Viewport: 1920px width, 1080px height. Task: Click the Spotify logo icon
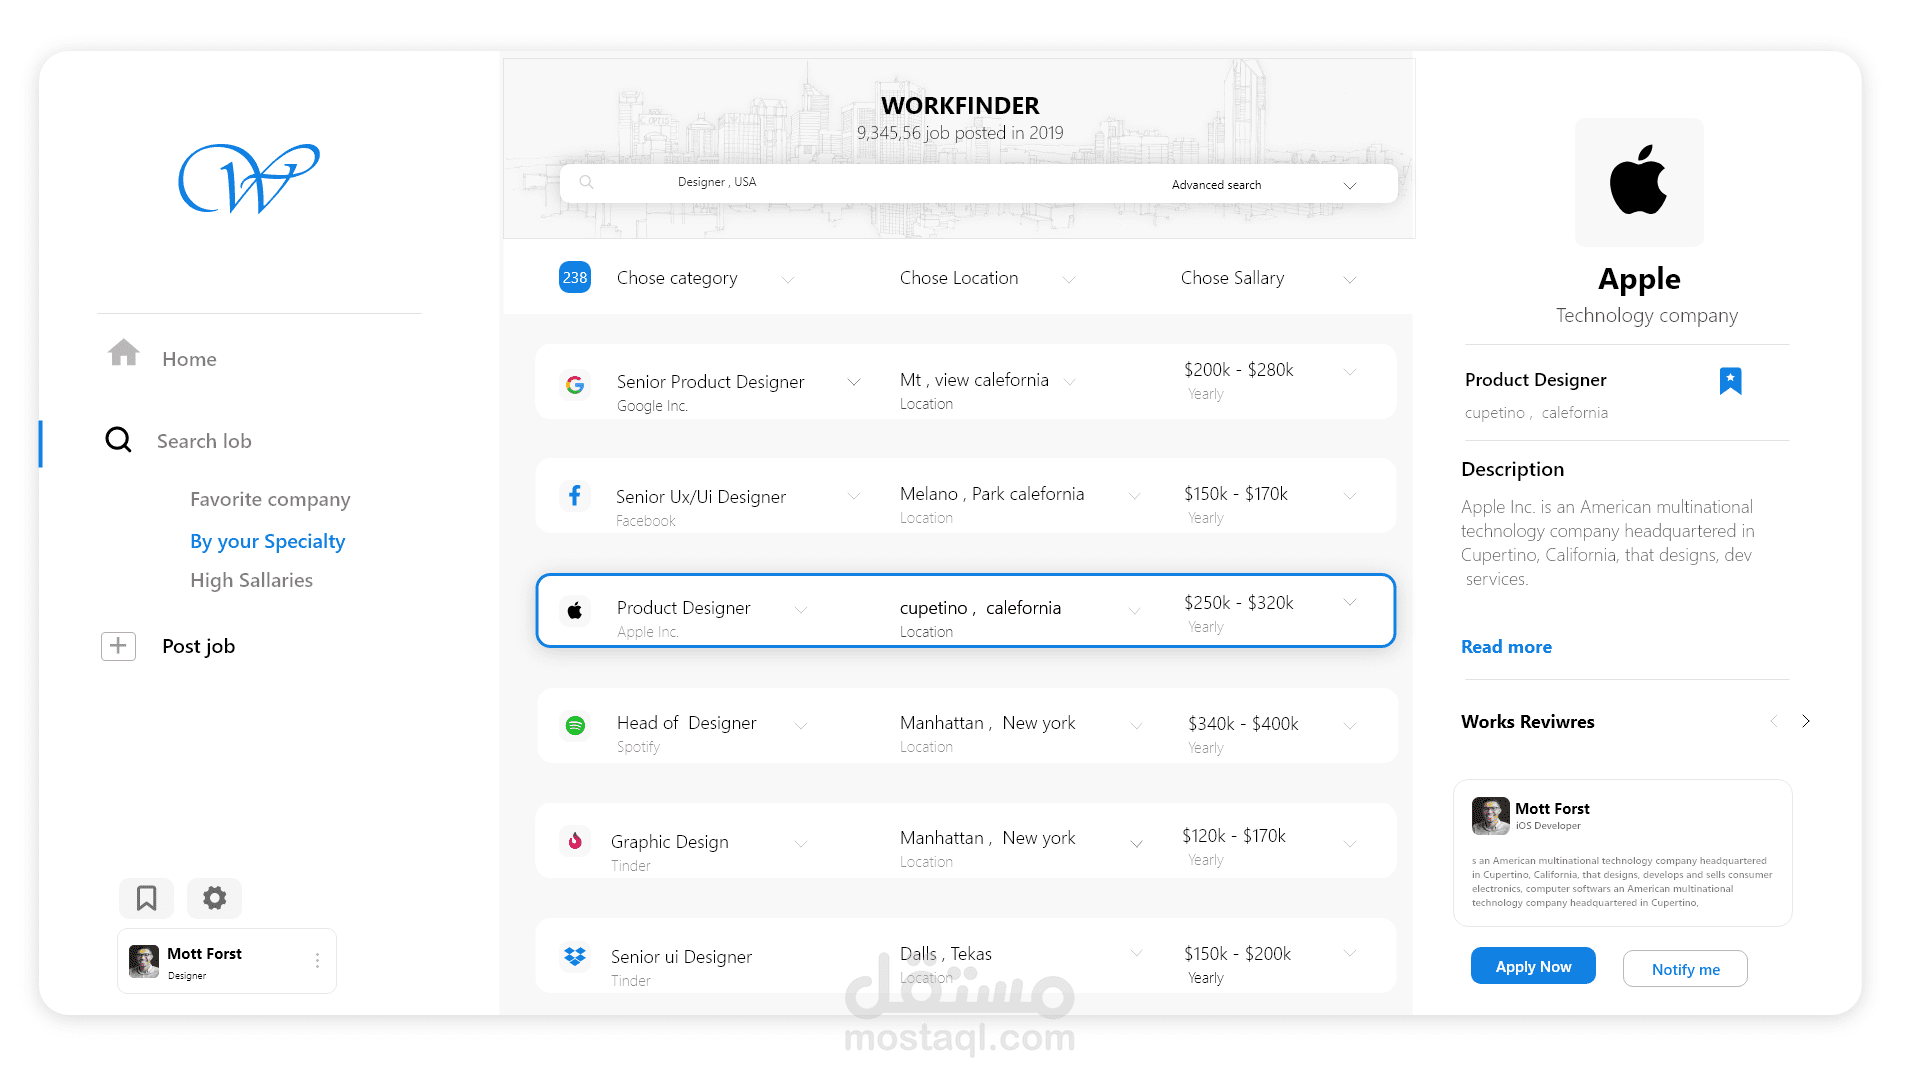click(x=575, y=725)
